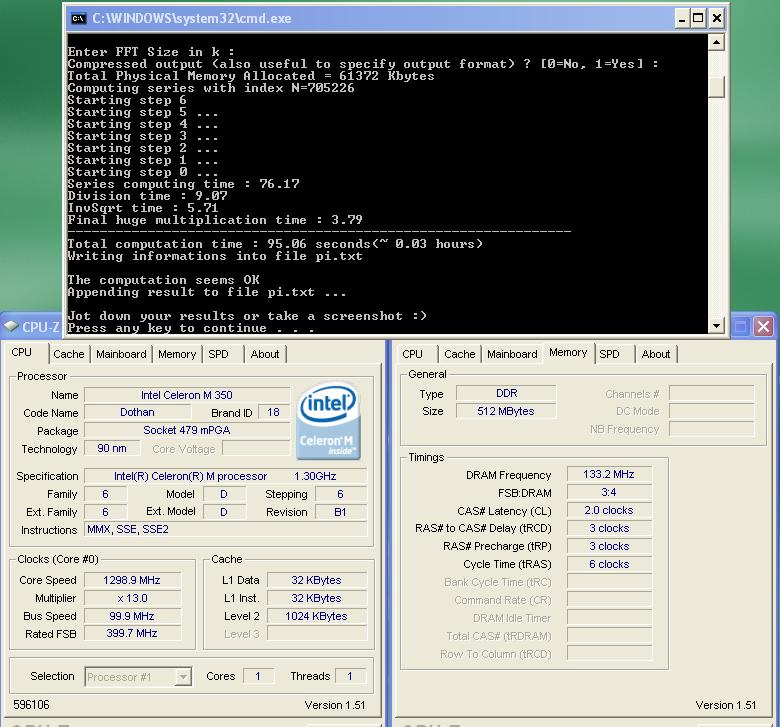Click the RAS# Precharge value 3 clocks
This screenshot has height=727, width=780.
click(609, 546)
